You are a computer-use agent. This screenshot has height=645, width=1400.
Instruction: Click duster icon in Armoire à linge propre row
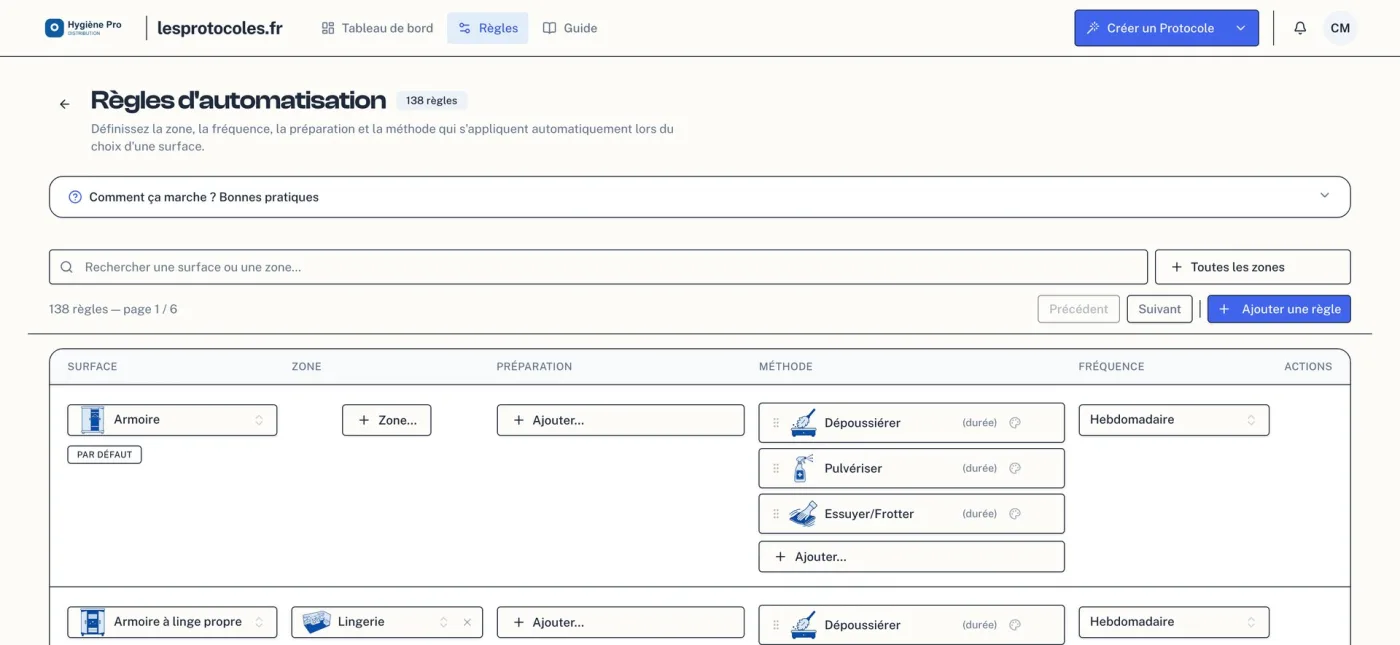coord(803,625)
